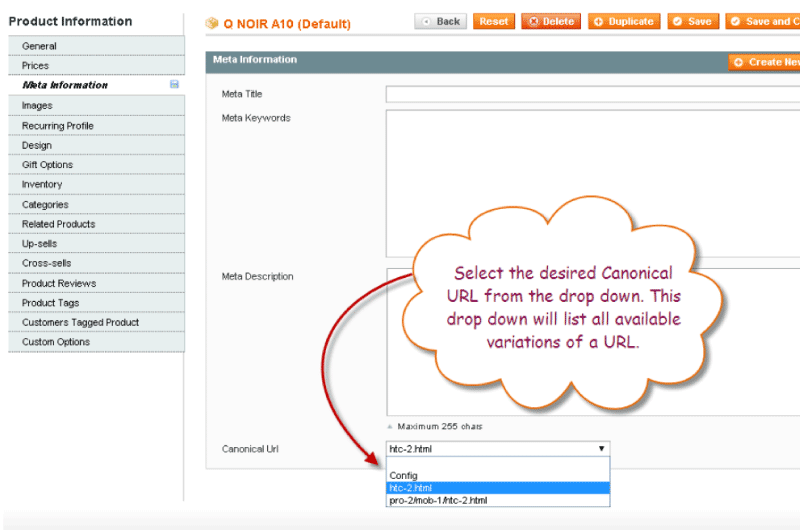
Task: Click into the Meta Description text area
Action: (593, 342)
